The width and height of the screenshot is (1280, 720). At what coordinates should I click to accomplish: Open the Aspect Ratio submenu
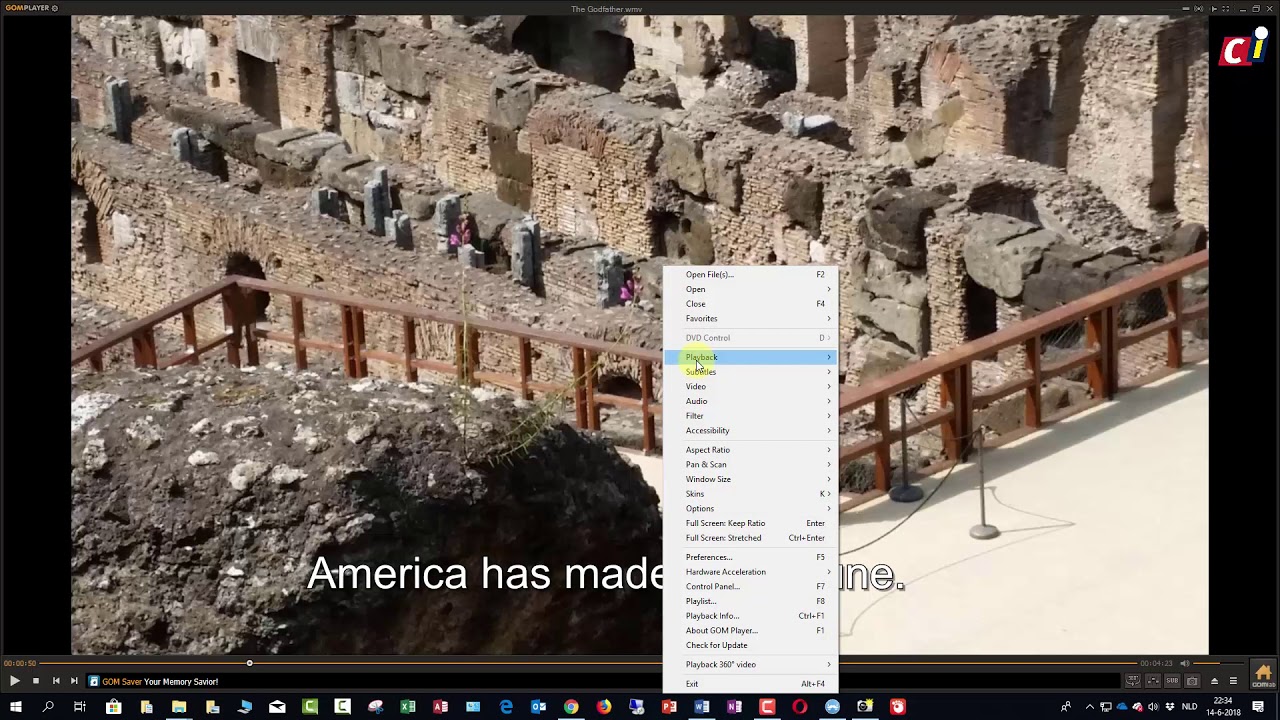point(751,450)
